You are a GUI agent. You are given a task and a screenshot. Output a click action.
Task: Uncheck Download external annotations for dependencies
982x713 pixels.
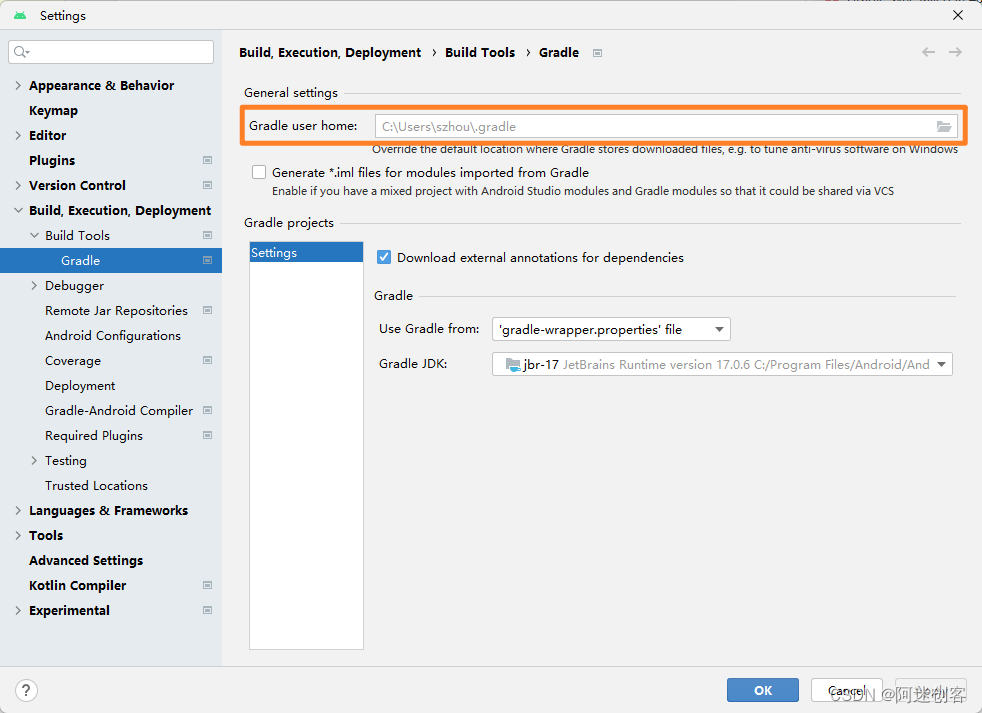384,257
